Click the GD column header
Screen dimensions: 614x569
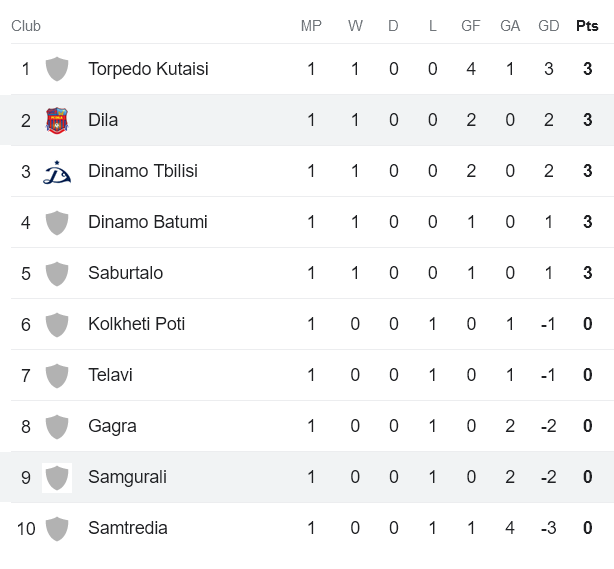[x=548, y=26]
